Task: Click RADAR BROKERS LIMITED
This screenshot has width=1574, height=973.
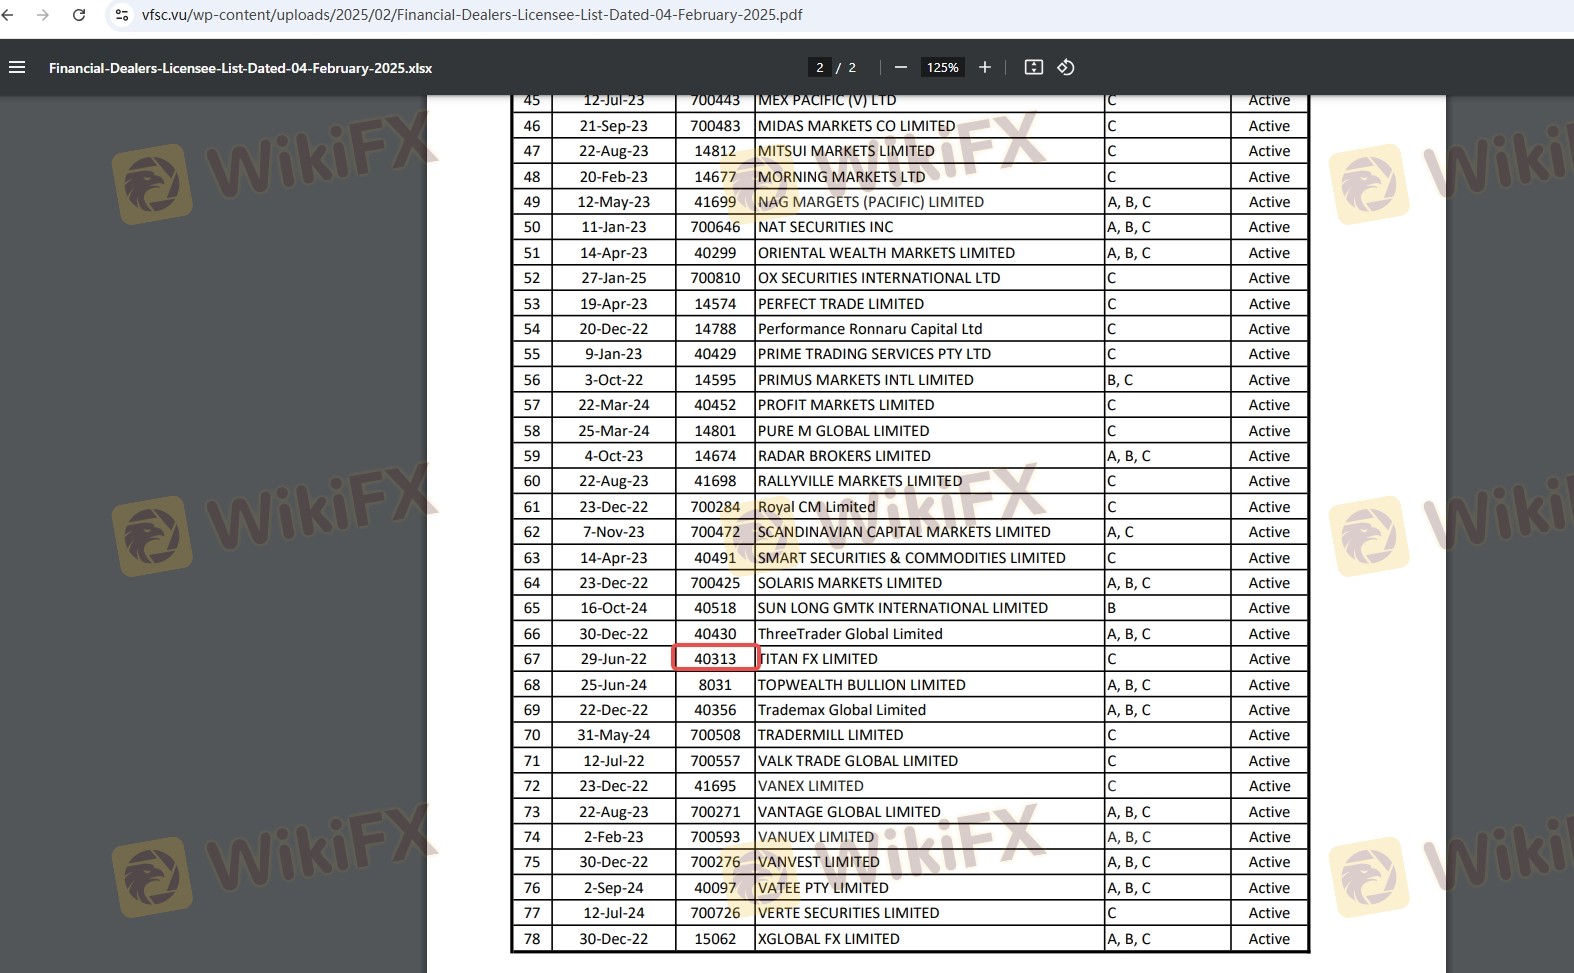Action: 844,456
